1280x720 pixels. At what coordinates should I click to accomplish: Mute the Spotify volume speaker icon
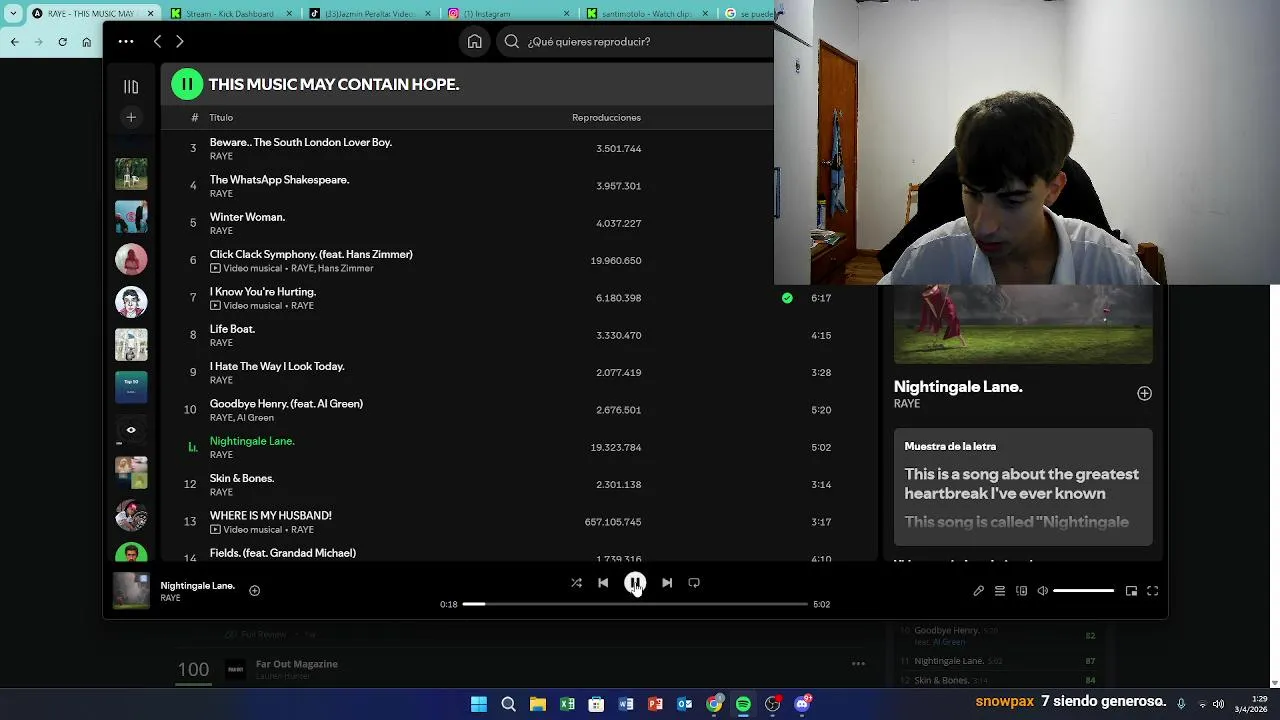click(x=1043, y=591)
